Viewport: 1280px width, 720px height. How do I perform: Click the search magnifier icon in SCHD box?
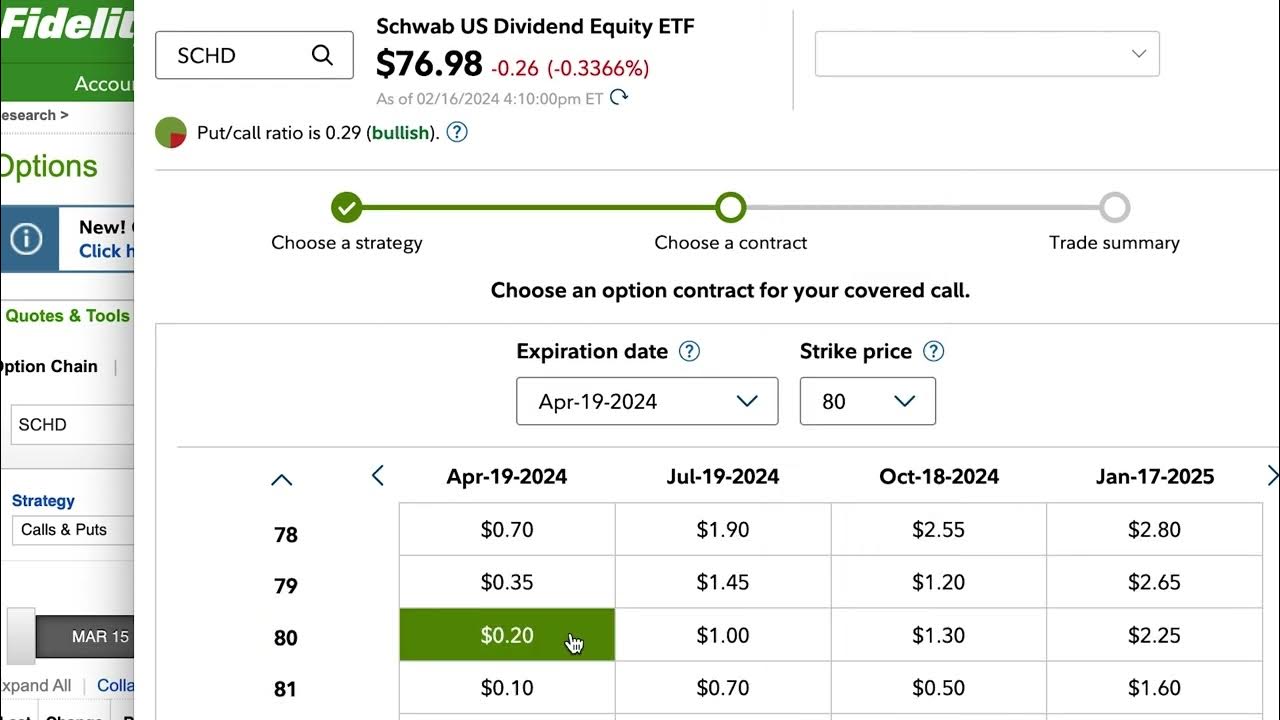(322, 55)
